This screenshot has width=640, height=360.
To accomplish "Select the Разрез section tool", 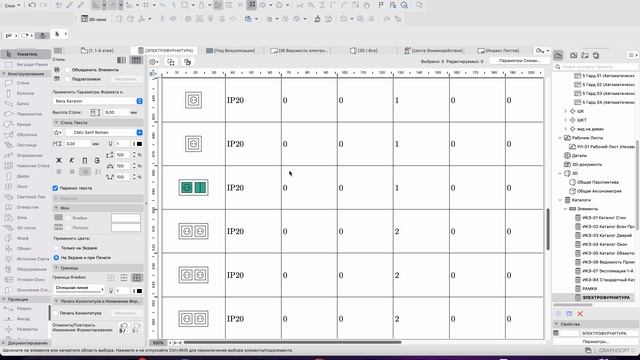I will click(24, 309).
